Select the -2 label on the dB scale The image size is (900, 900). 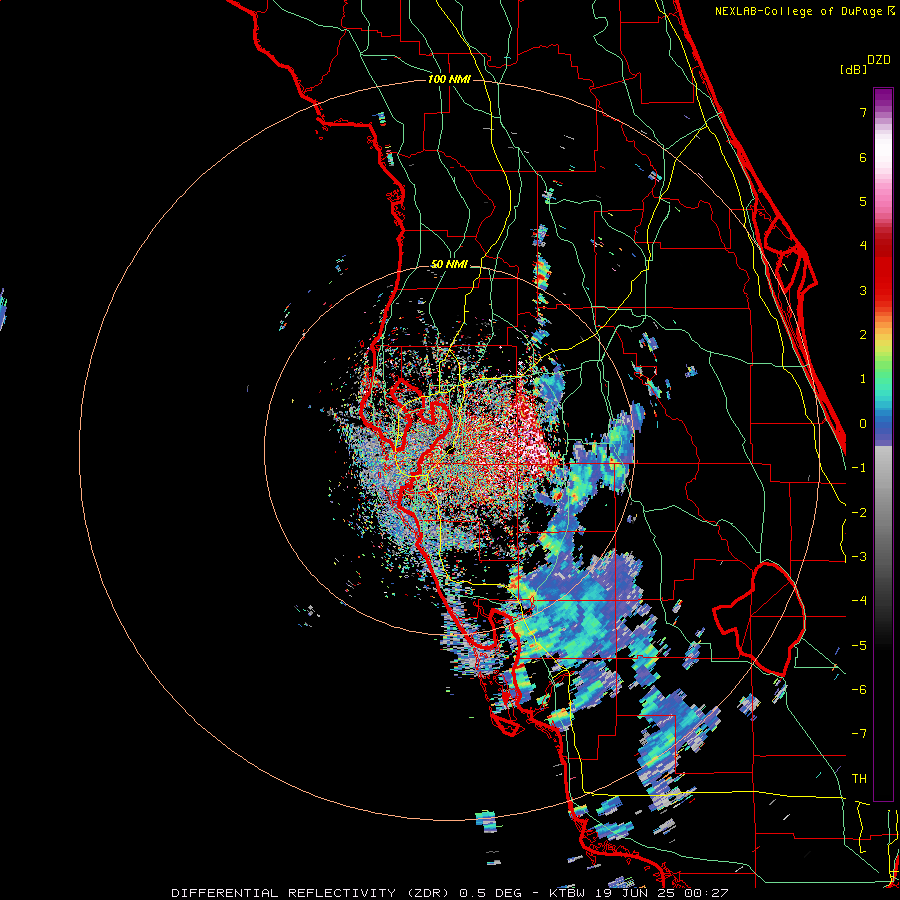click(x=859, y=512)
